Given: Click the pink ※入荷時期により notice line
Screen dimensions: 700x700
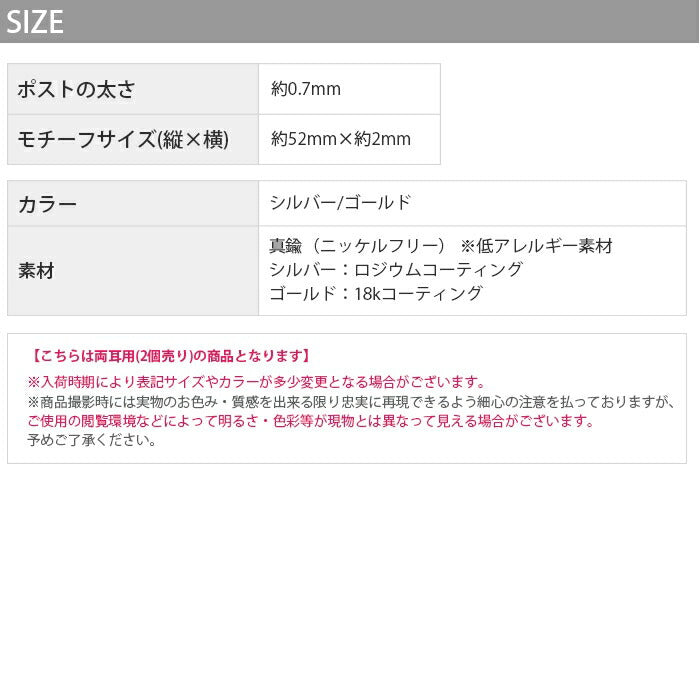Looking at the screenshot, I should [257, 382].
